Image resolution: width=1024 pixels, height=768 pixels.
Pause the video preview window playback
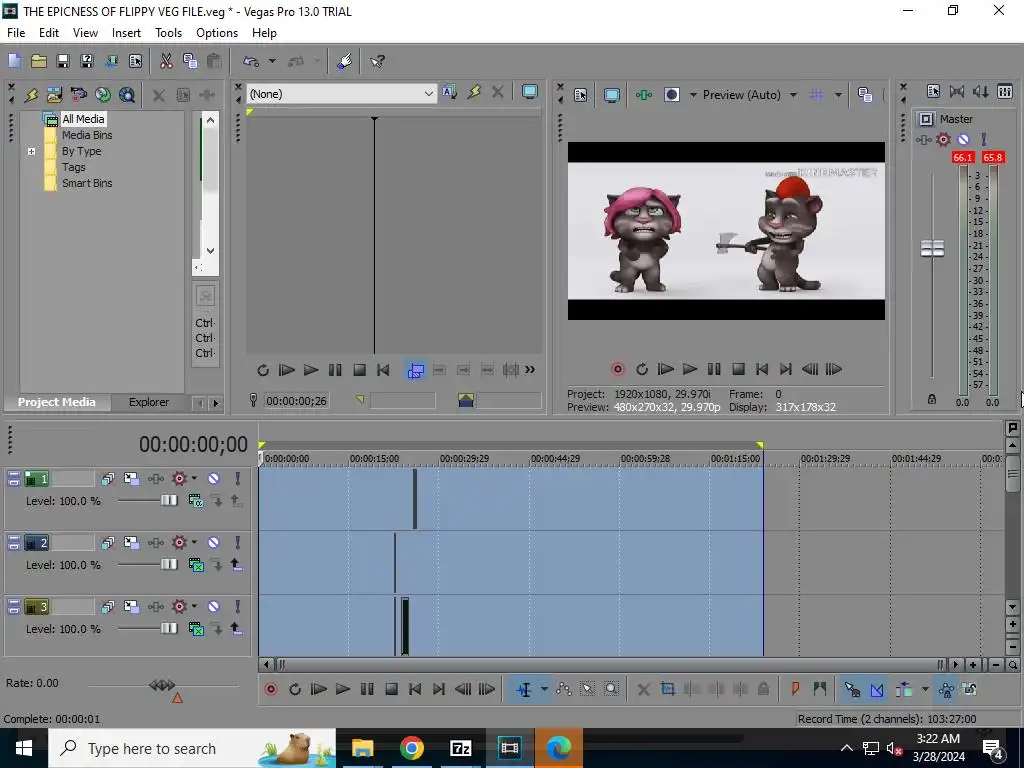(714, 369)
